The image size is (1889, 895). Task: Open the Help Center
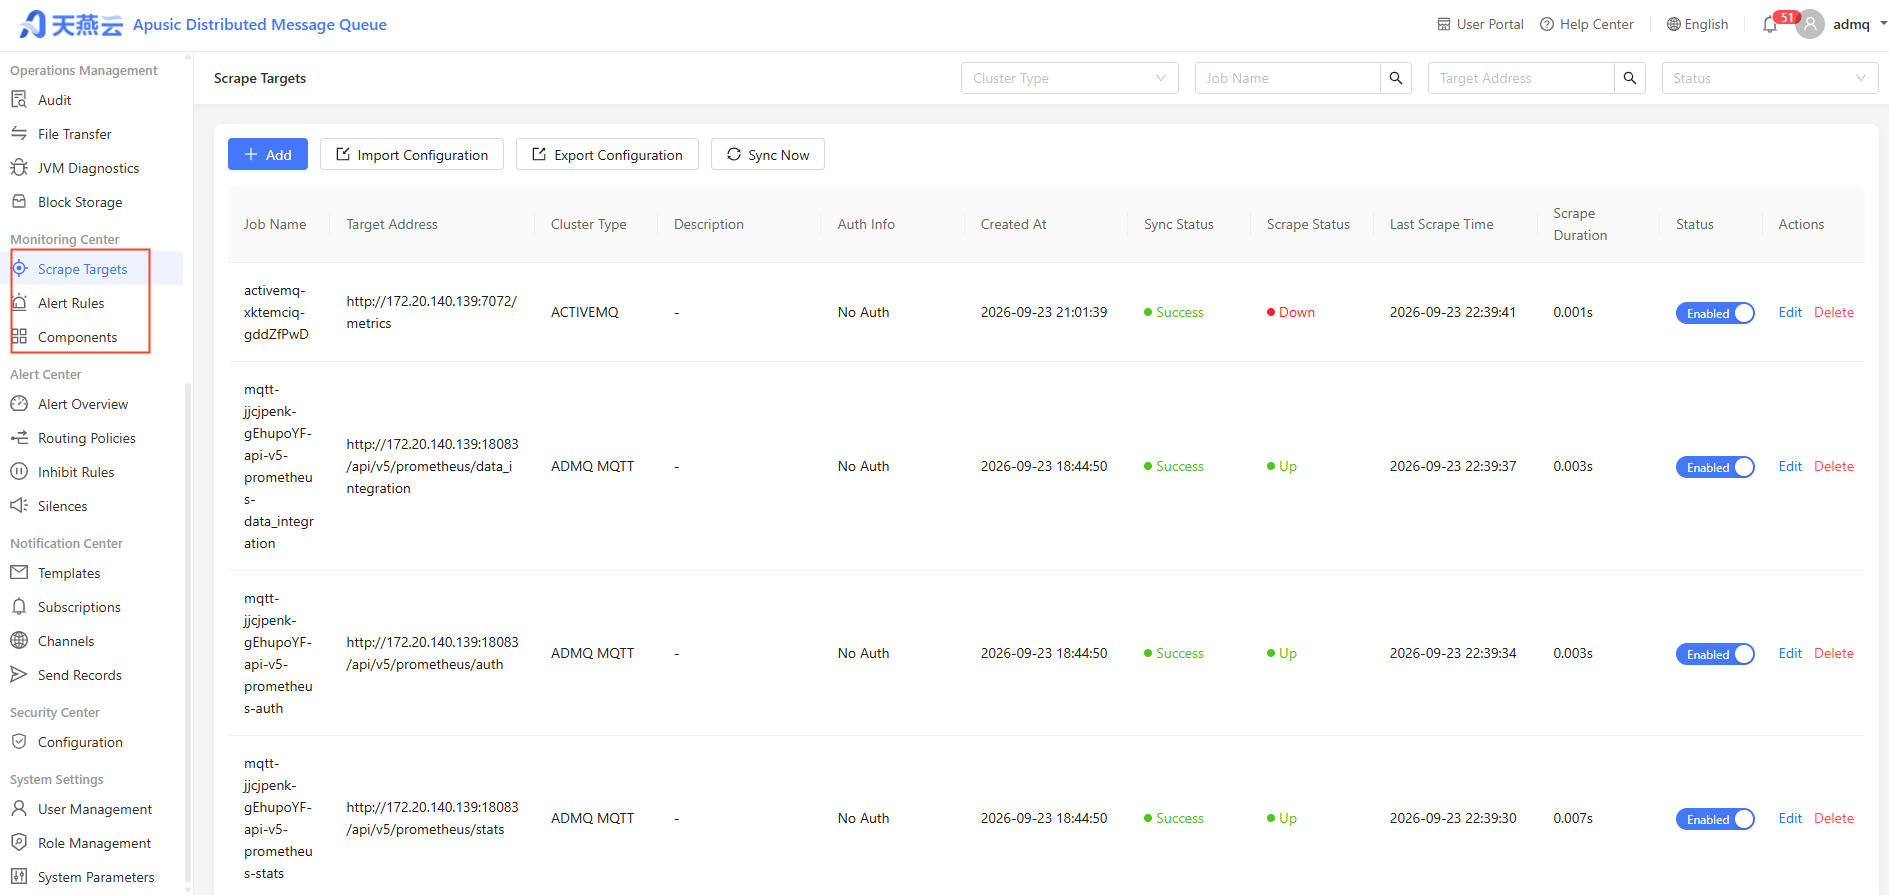coord(1587,24)
